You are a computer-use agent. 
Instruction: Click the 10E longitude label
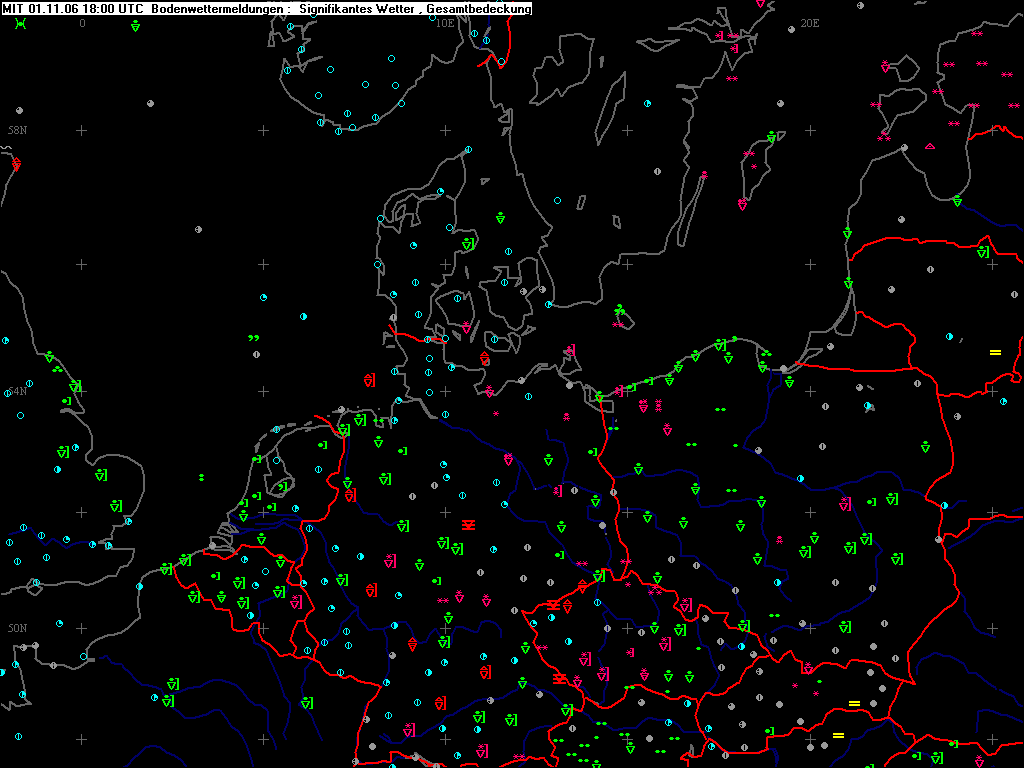tap(445, 23)
